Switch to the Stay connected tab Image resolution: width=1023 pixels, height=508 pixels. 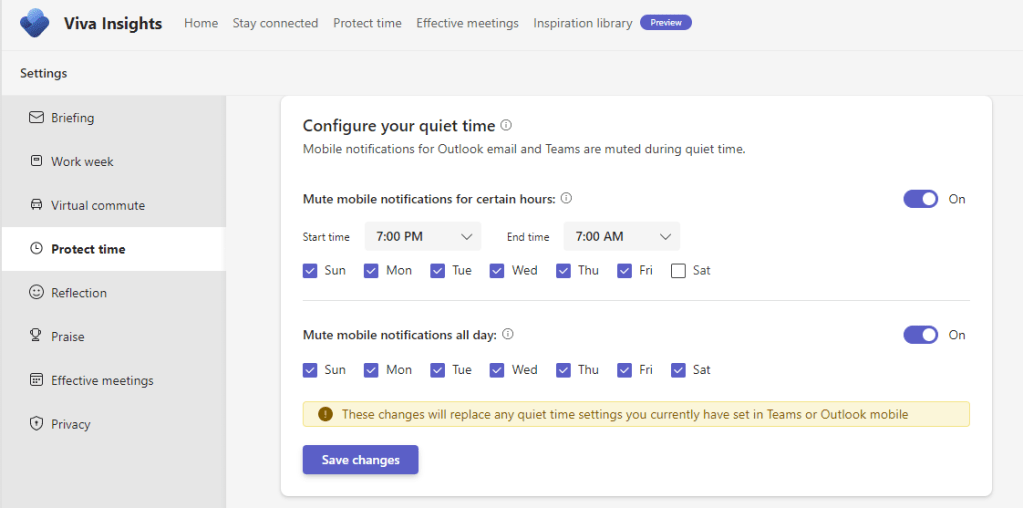coord(275,23)
